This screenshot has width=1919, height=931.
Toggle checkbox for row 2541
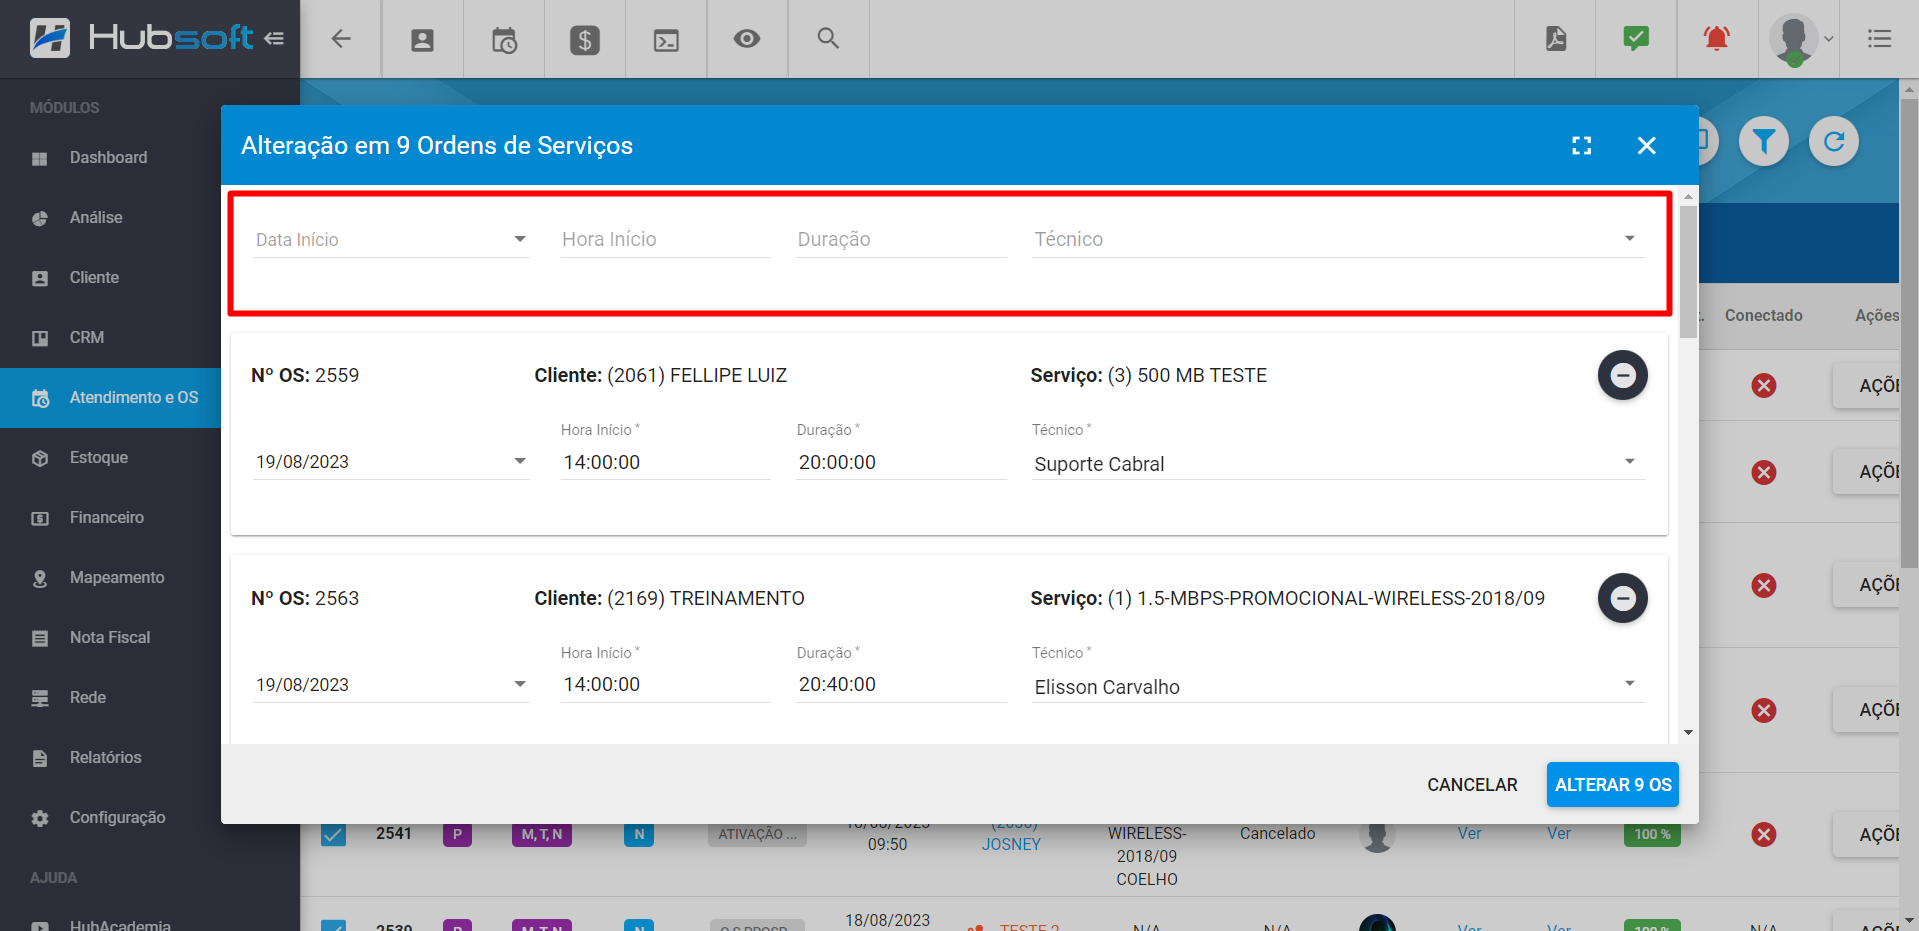click(x=333, y=834)
